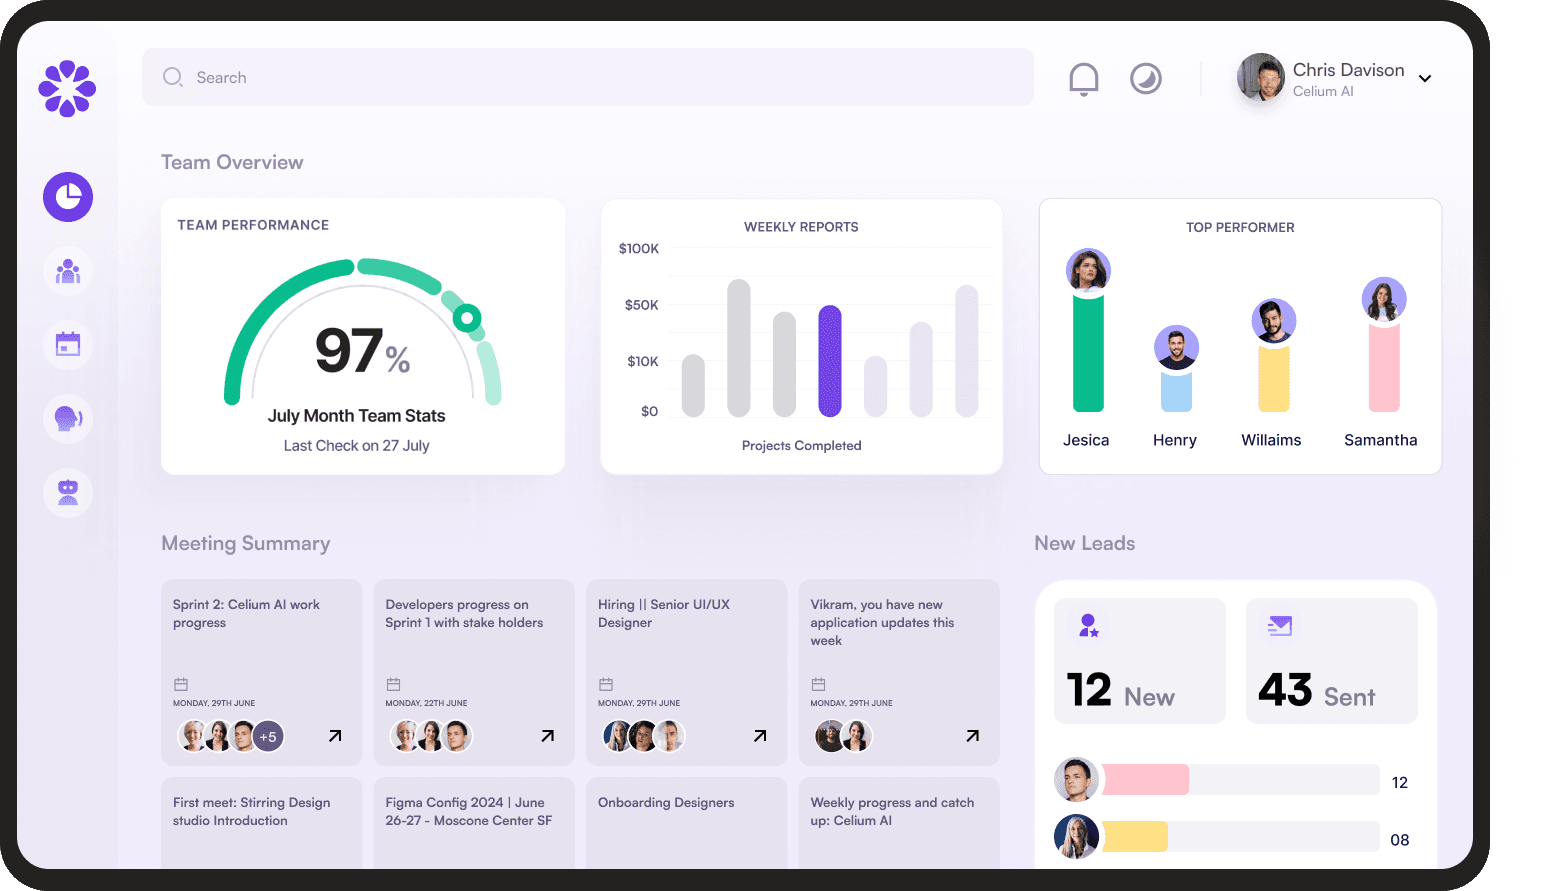
Task: Click Samantha's pink performance bar
Action: click(x=1384, y=367)
